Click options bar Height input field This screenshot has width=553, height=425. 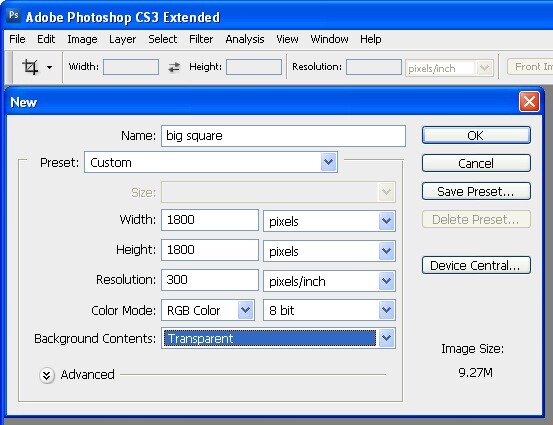click(254, 67)
